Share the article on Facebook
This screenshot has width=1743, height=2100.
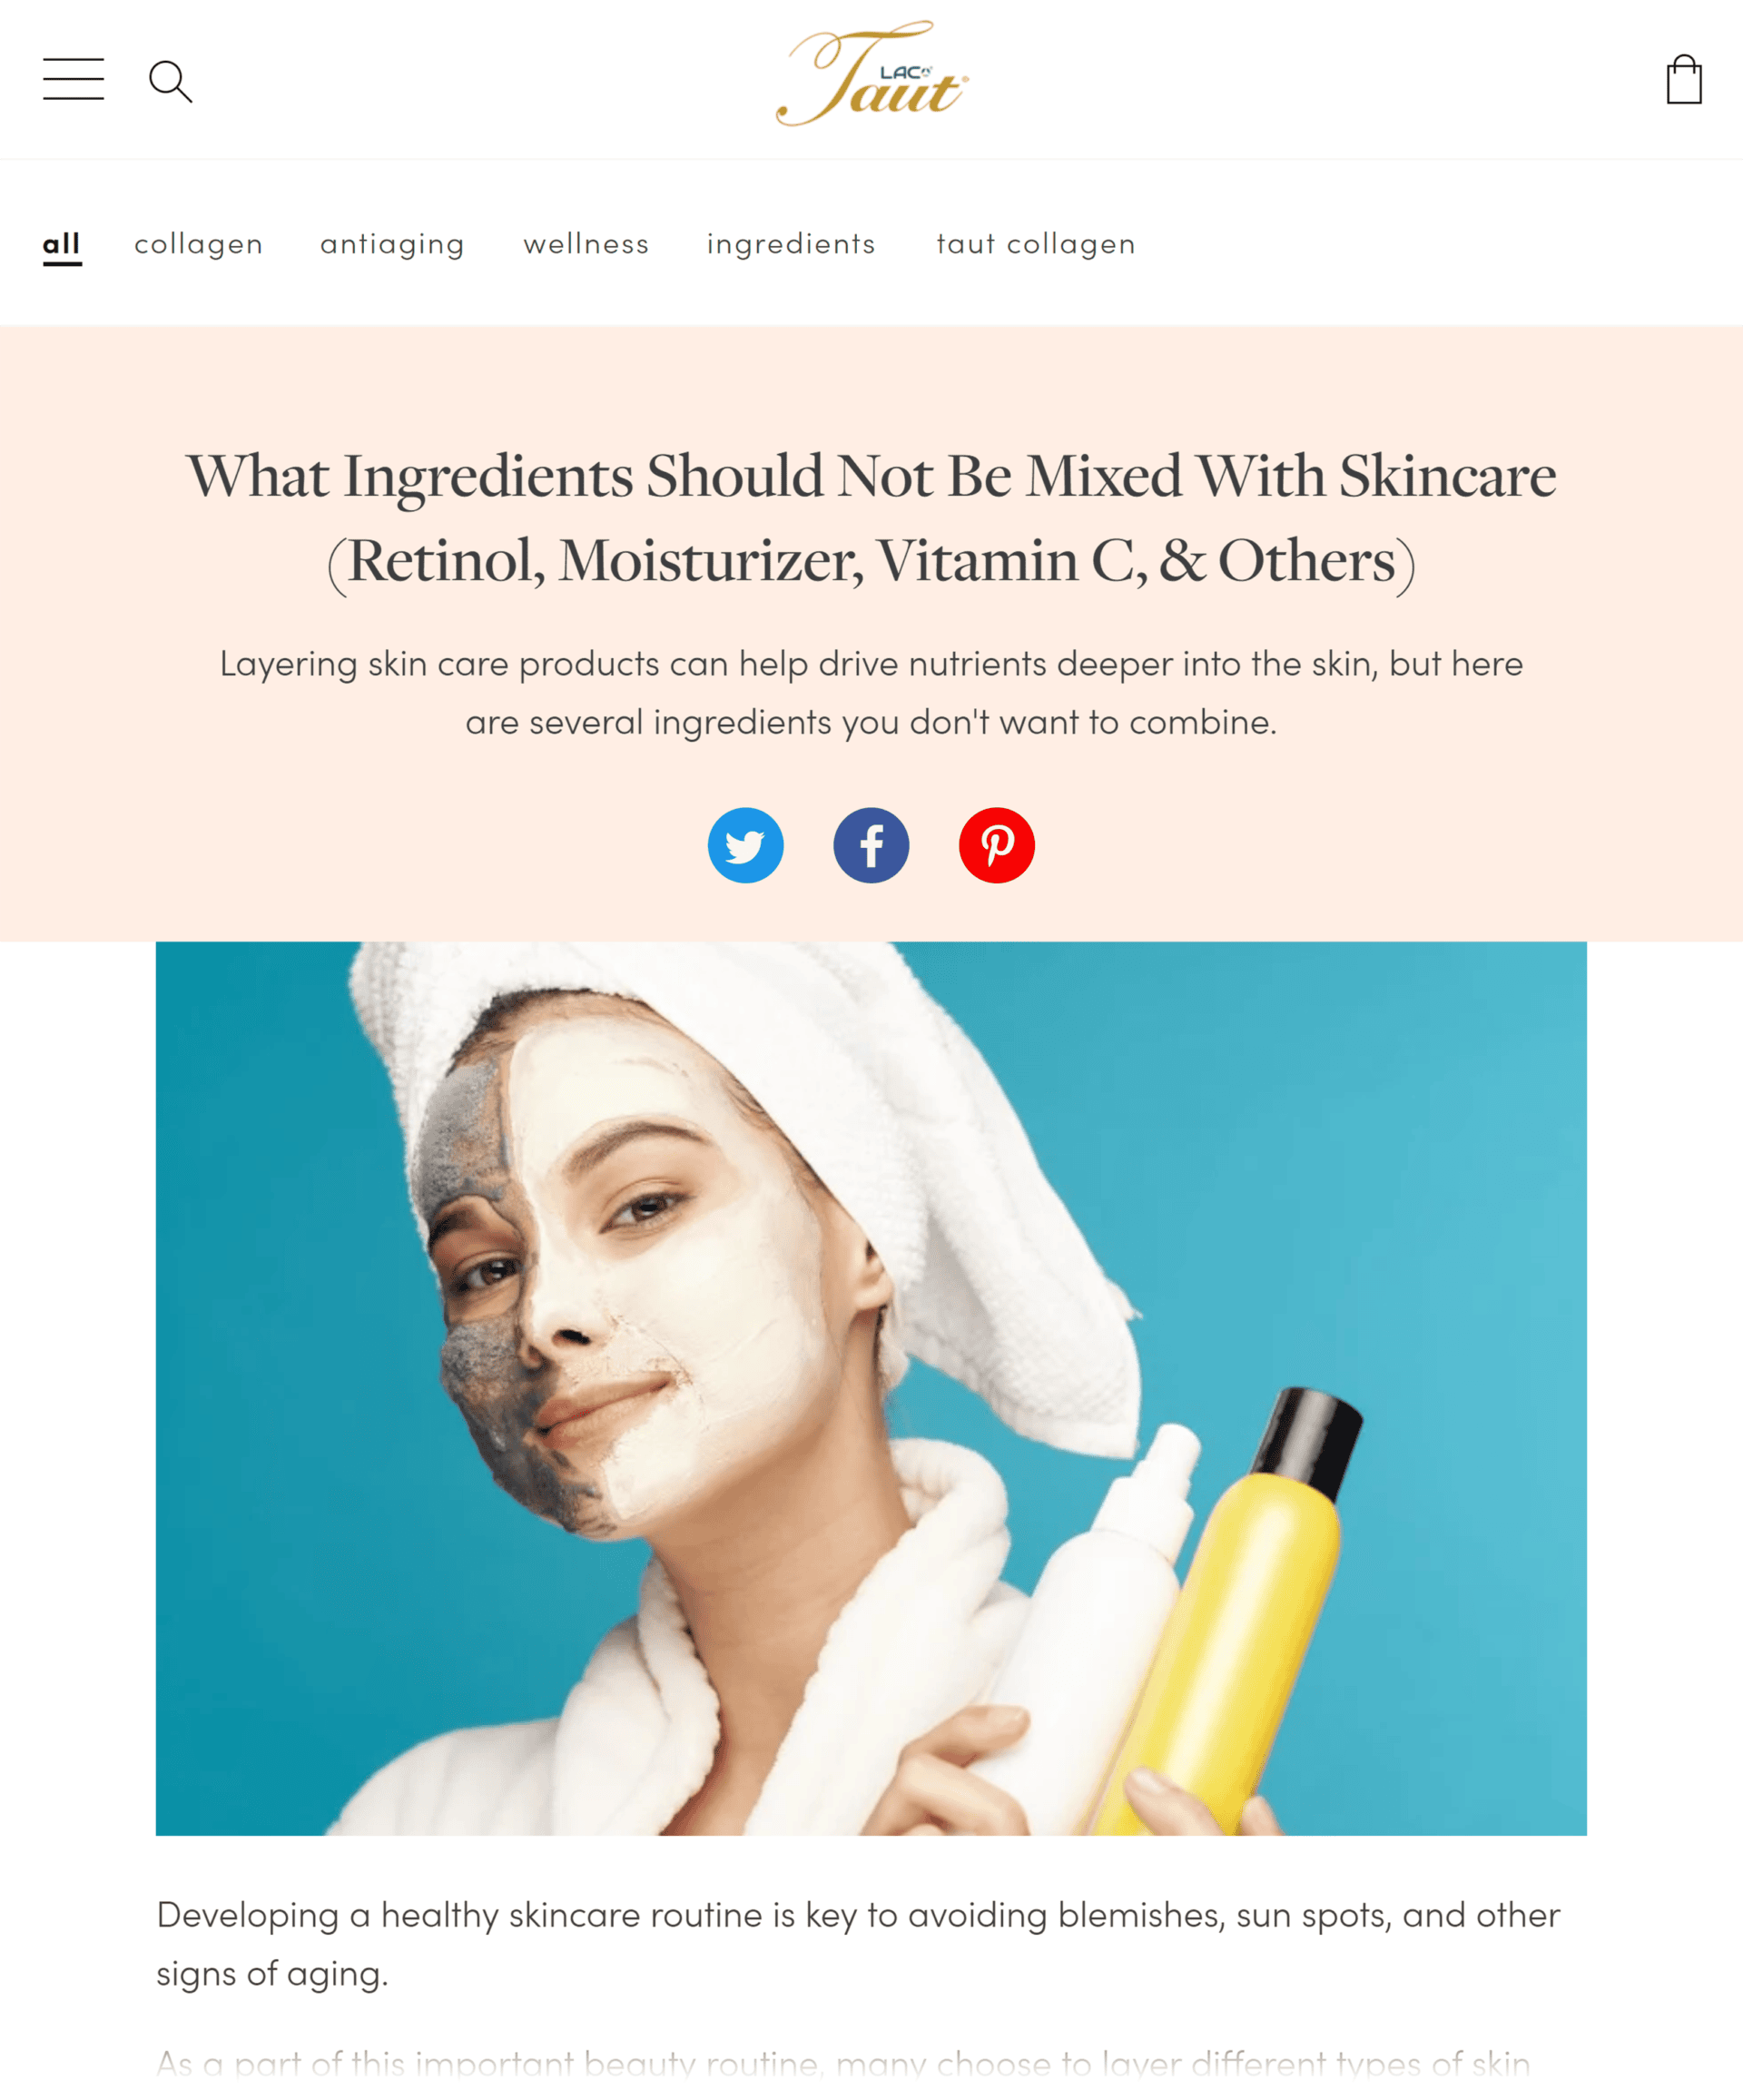click(871, 845)
